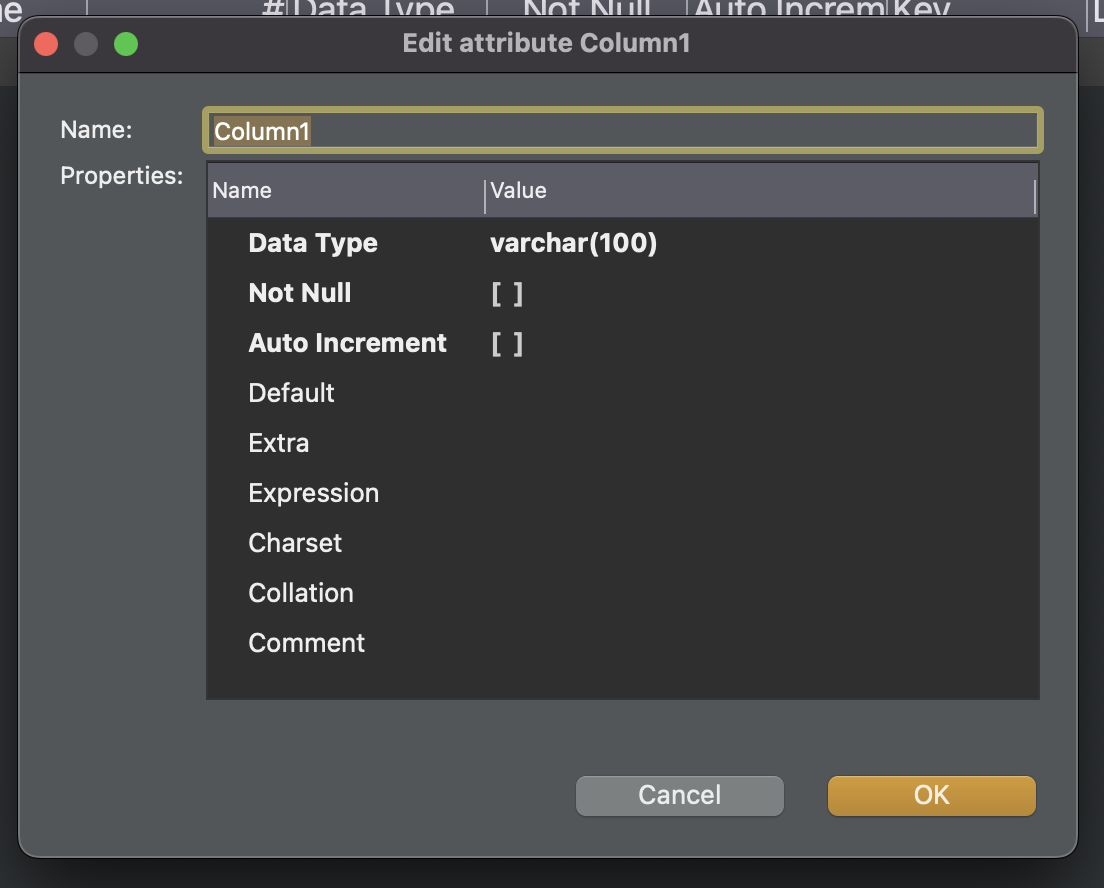Select the Data Type property row
Screen dimensions: 1104x888
622,243
